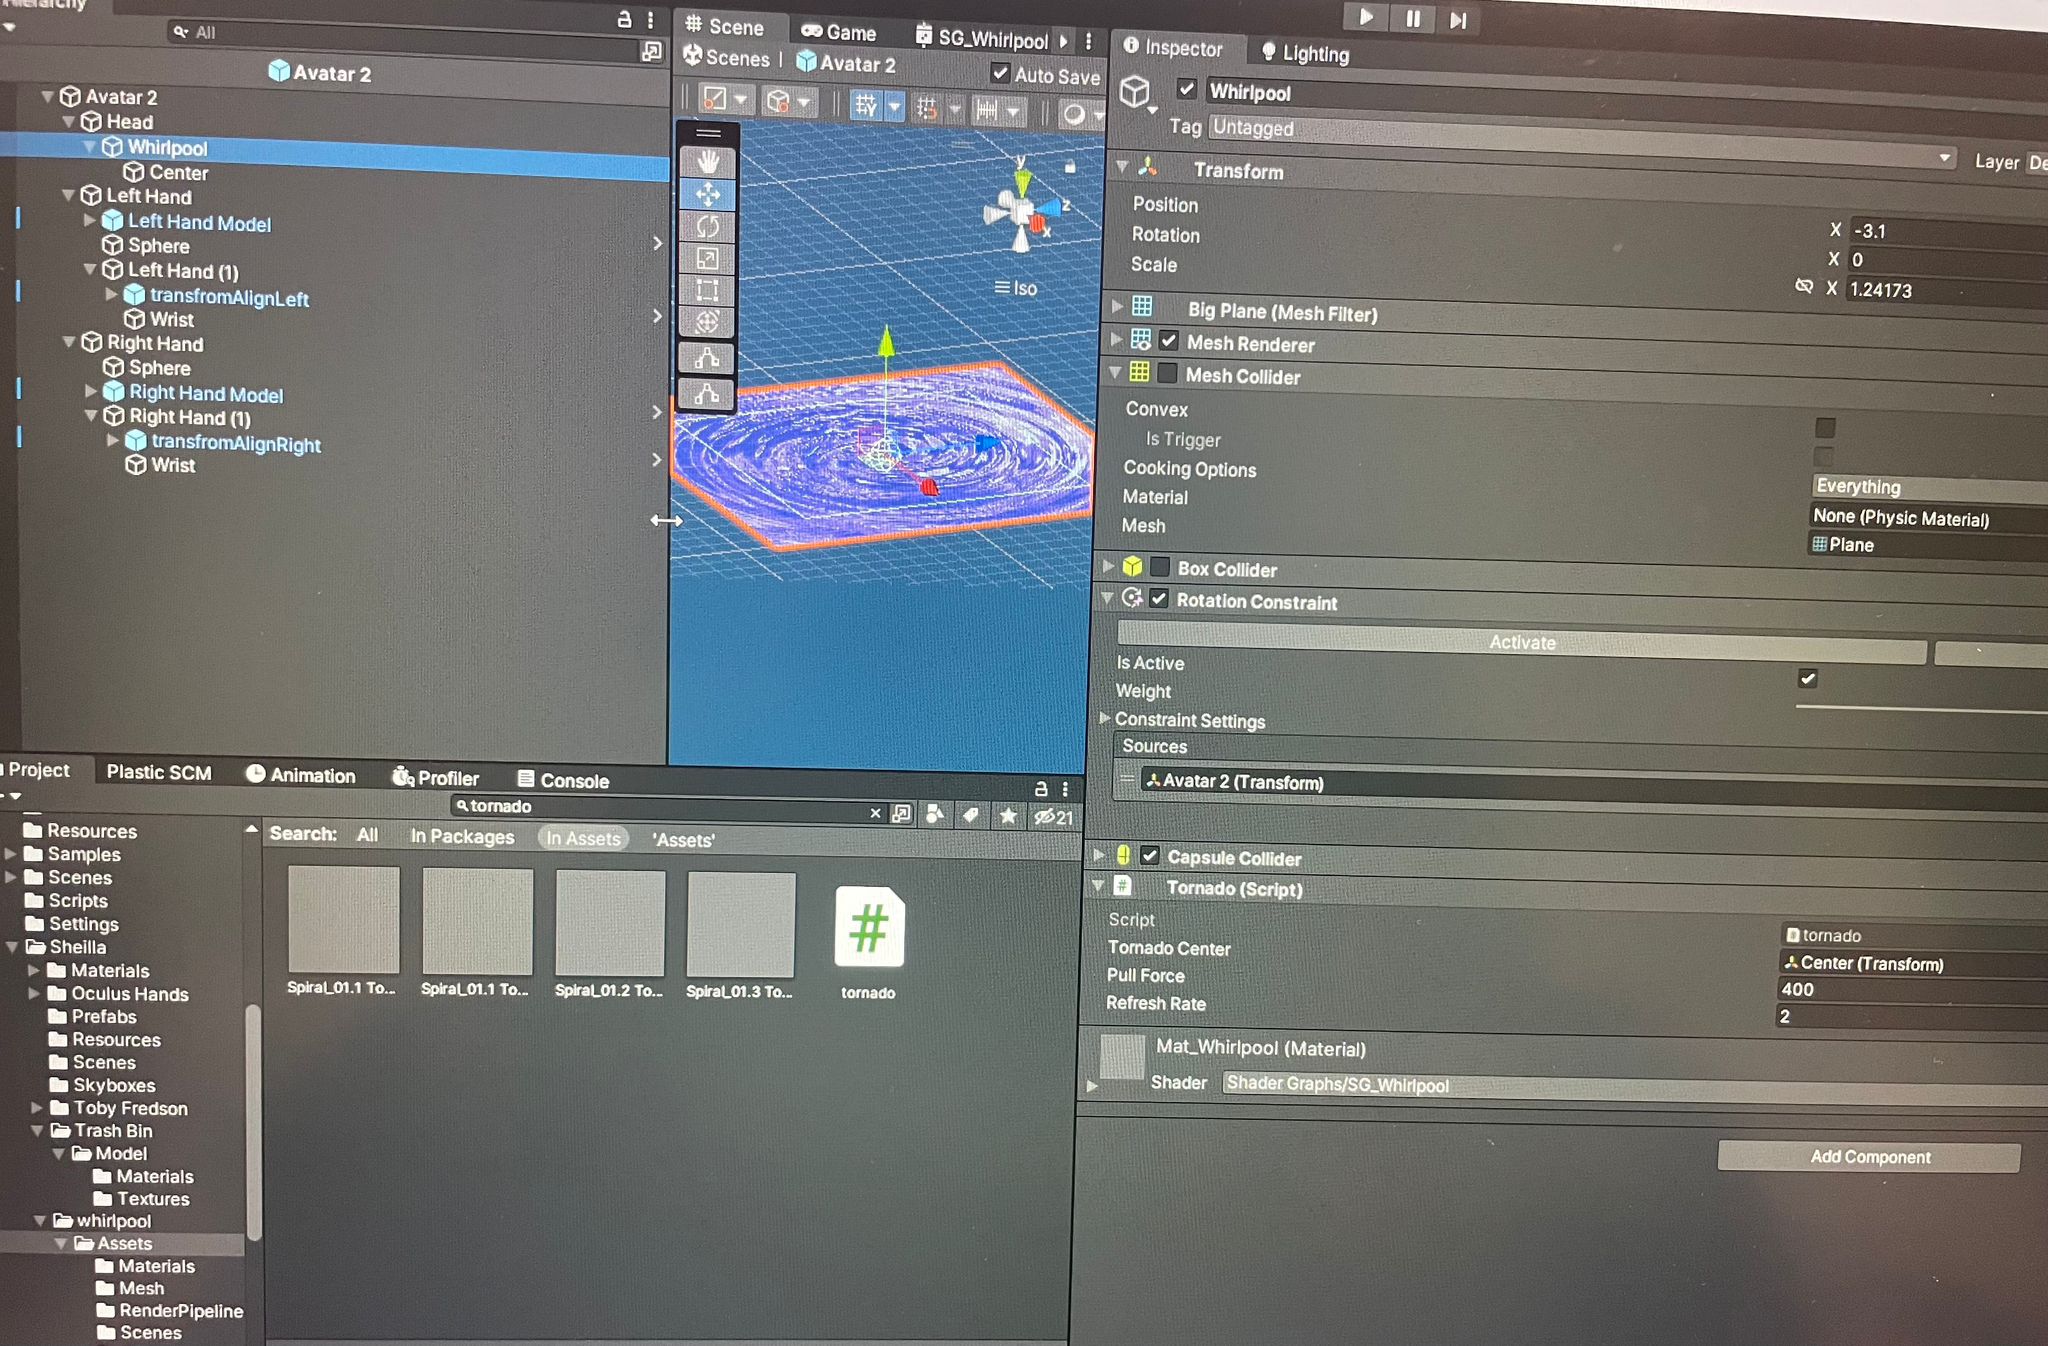
Task: Enable the Box Collider component checkbox
Action: click(x=1160, y=567)
